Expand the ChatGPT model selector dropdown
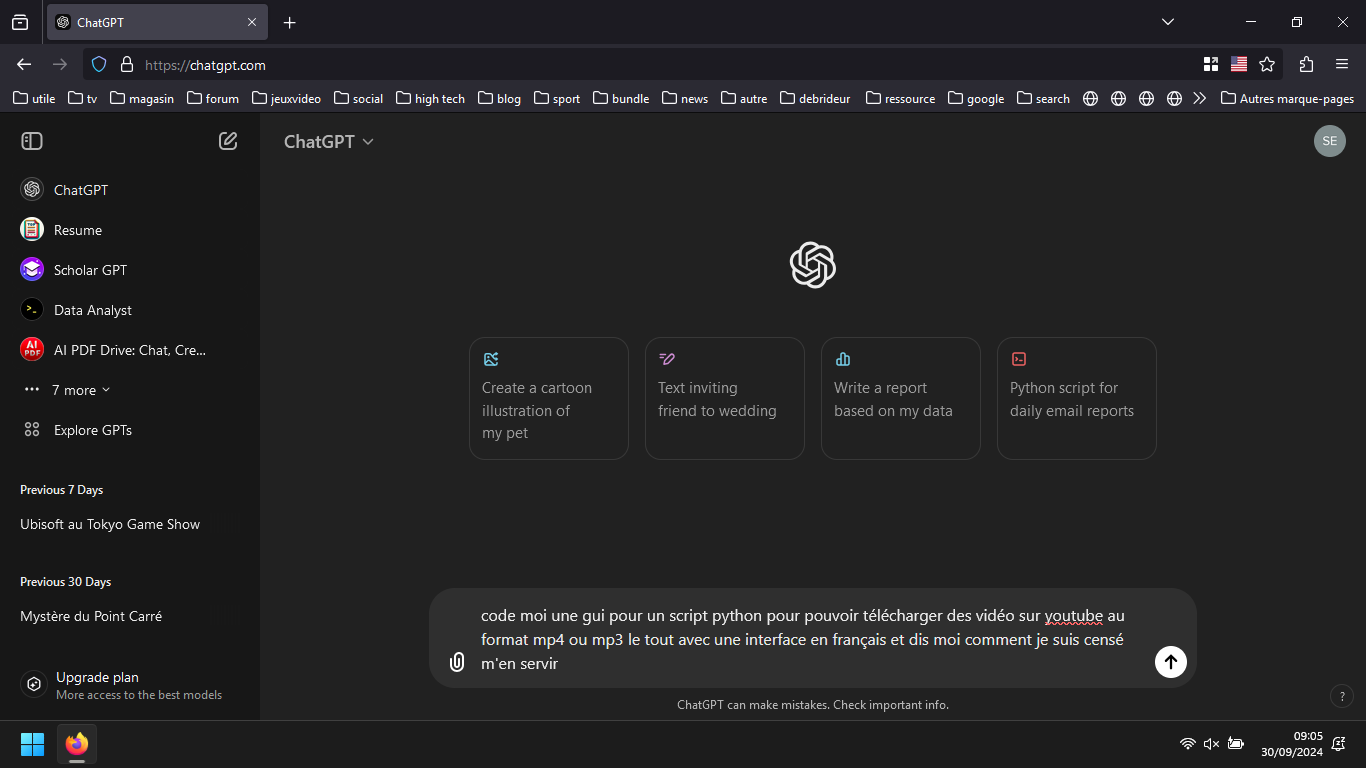The height and width of the screenshot is (768, 1366). (x=328, y=142)
